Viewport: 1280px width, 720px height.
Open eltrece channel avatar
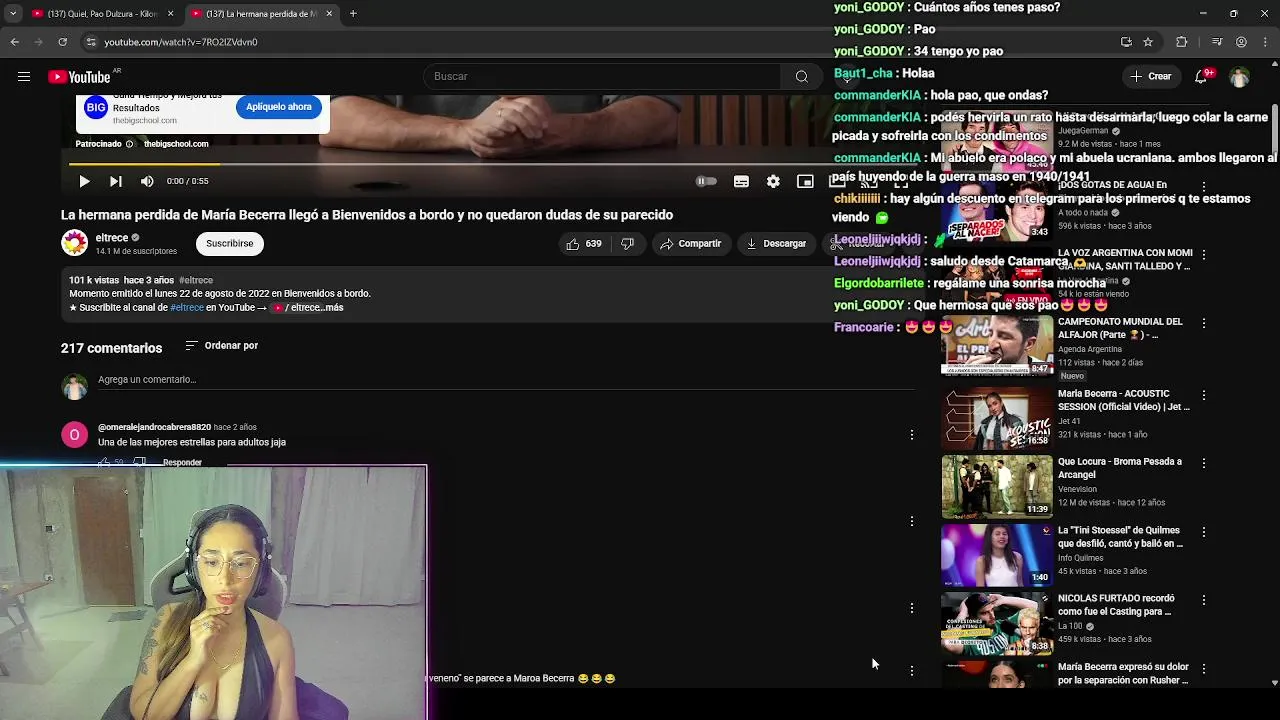[74, 243]
